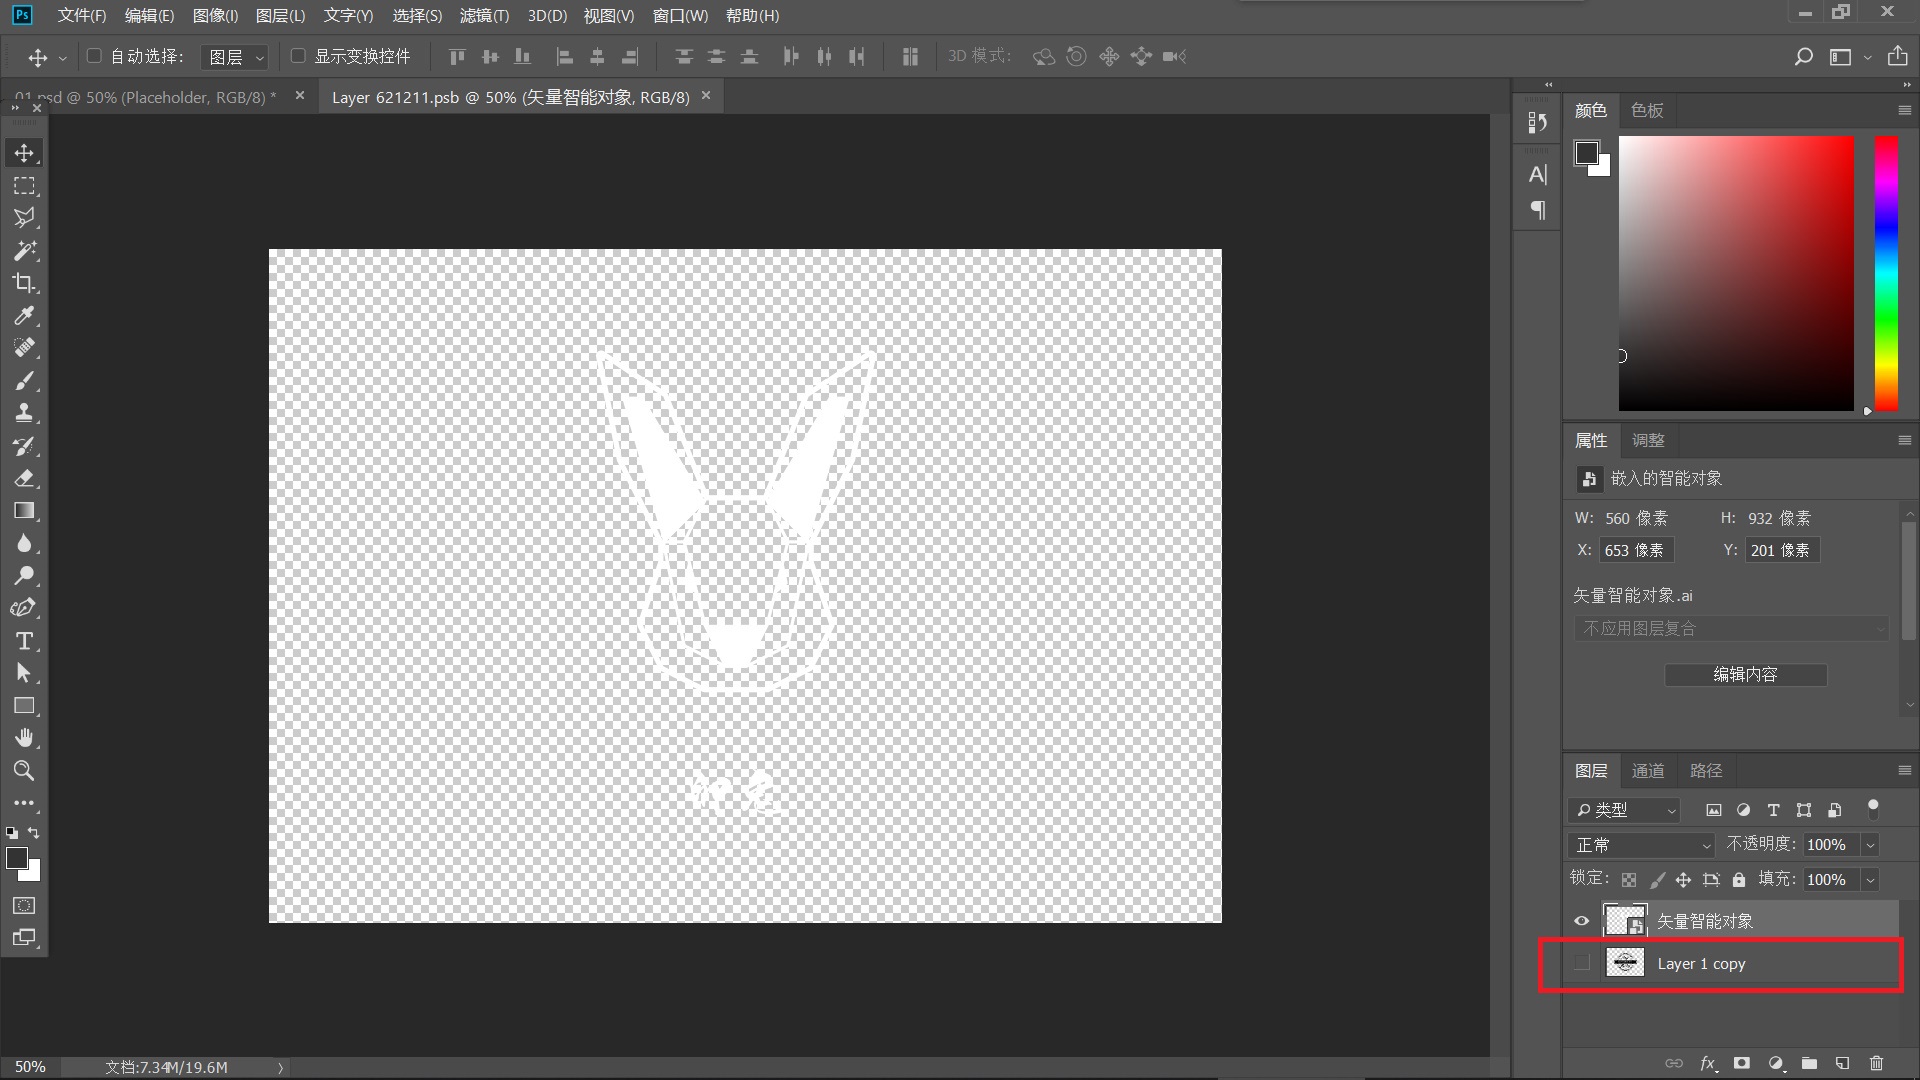This screenshot has height=1080, width=1920.
Task: Select the Hand tool
Action: pyautogui.click(x=24, y=738)
